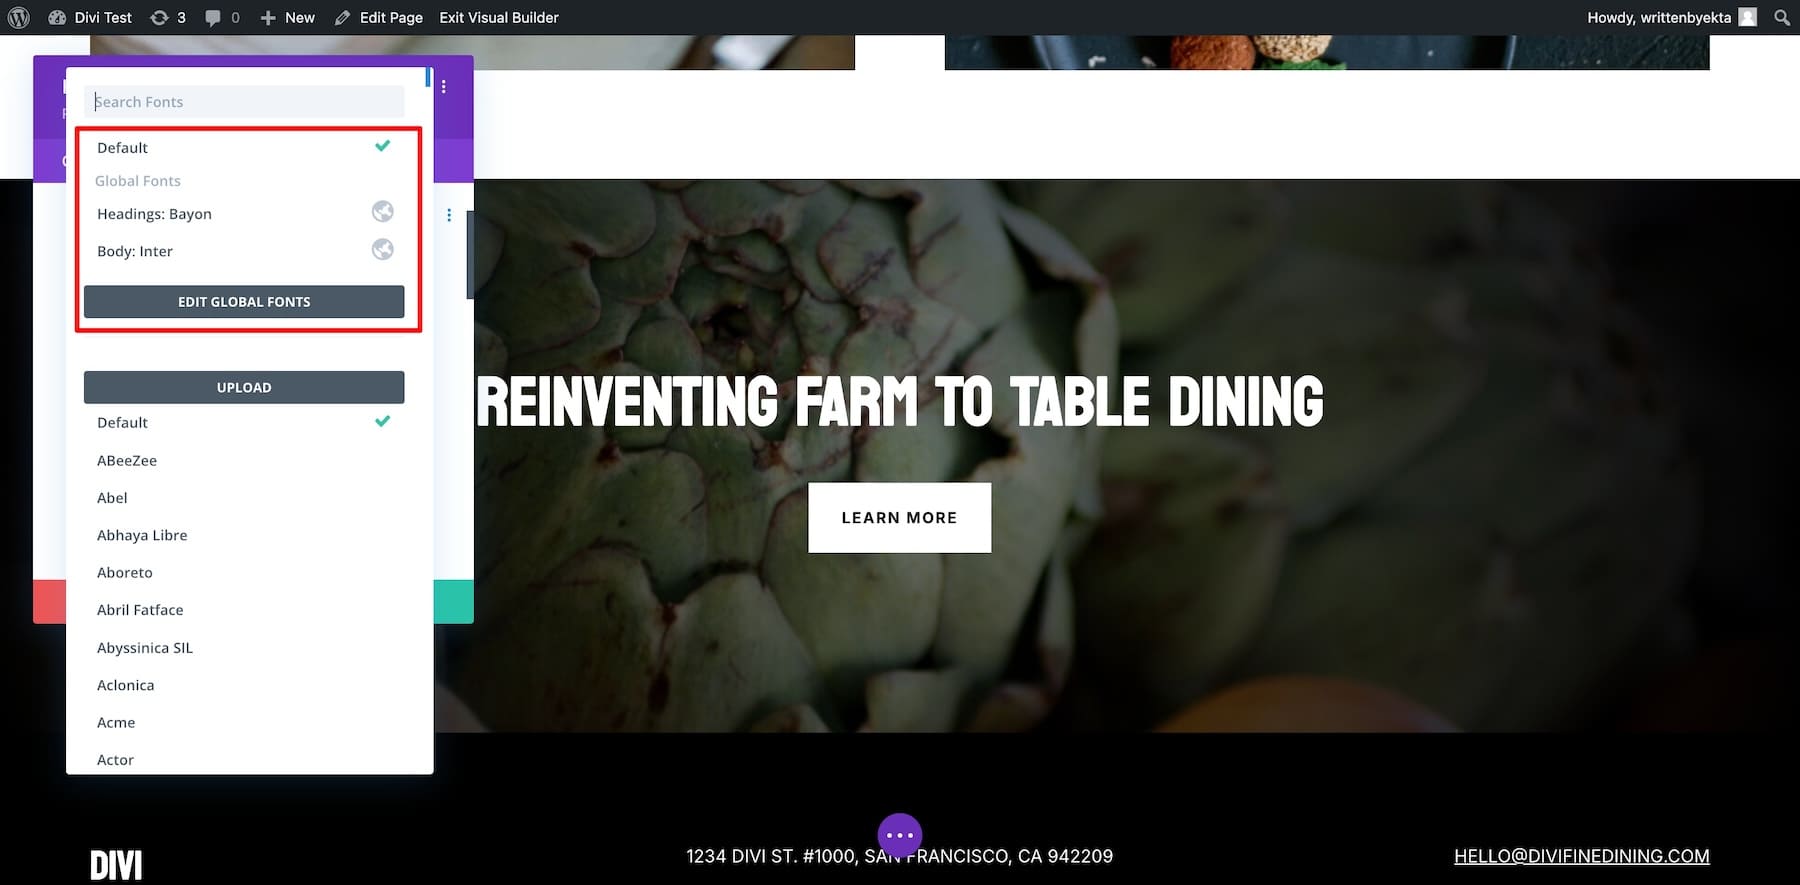Screen dimensions: 1800x885
Task: Click the updates refresh icon
Action: tap(159, 17)
